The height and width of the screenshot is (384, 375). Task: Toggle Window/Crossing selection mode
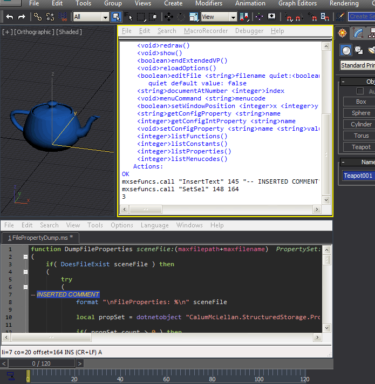coord(153,17)
